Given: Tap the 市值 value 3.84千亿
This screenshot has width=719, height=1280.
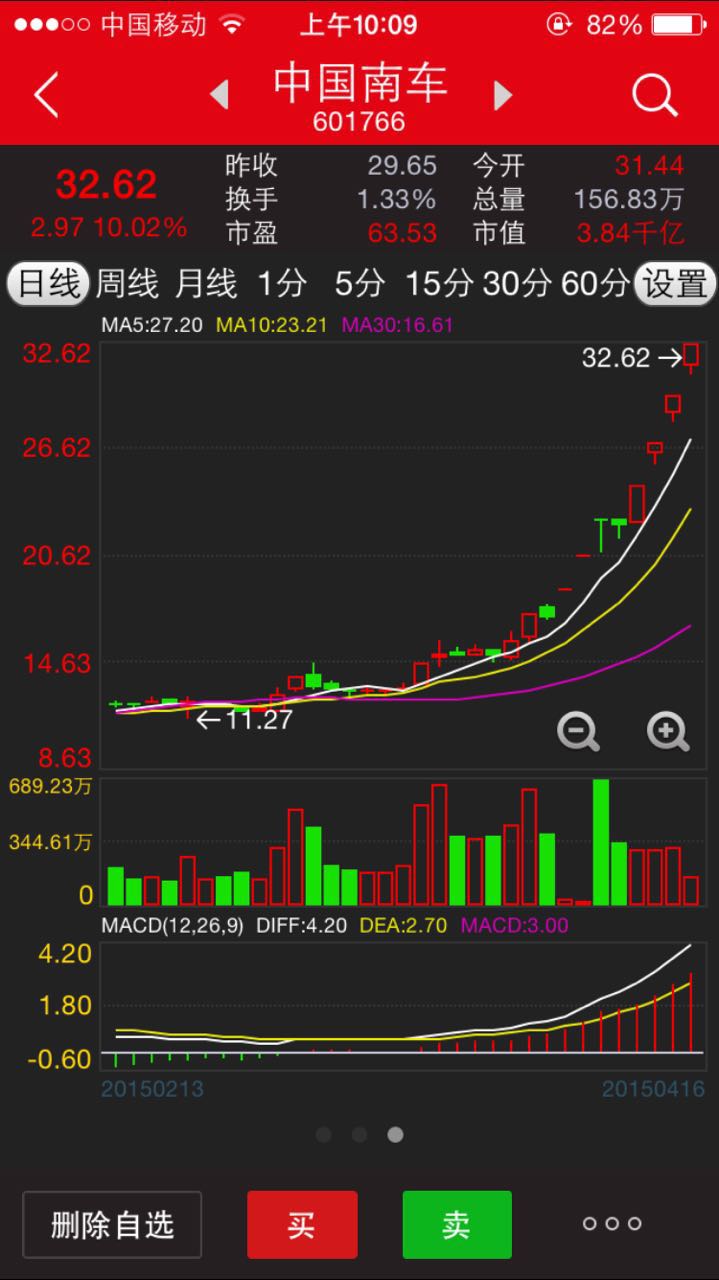Looking at the screenshot, I should pos(630,233).
